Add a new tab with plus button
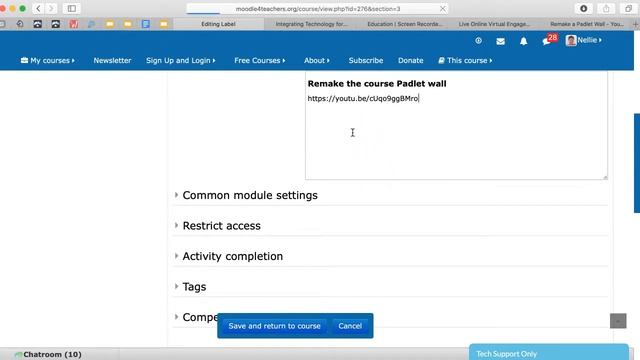This screenshot has width=640, height=360. coord(636,24)
